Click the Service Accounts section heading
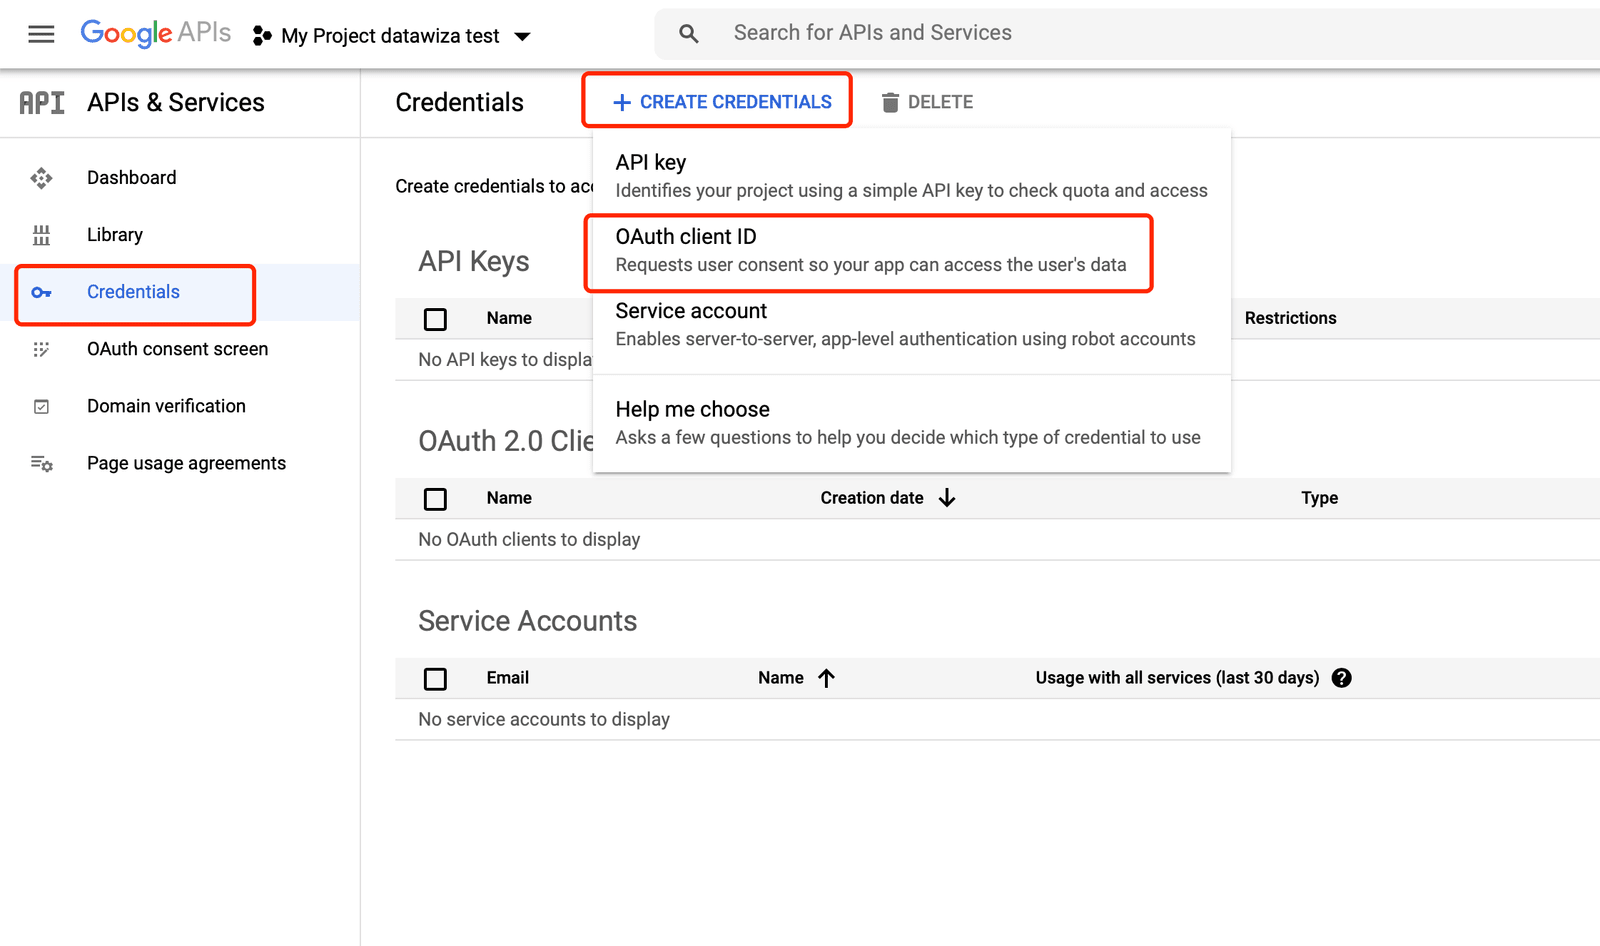Screen dimensions: 1600x946 (527, 621)
